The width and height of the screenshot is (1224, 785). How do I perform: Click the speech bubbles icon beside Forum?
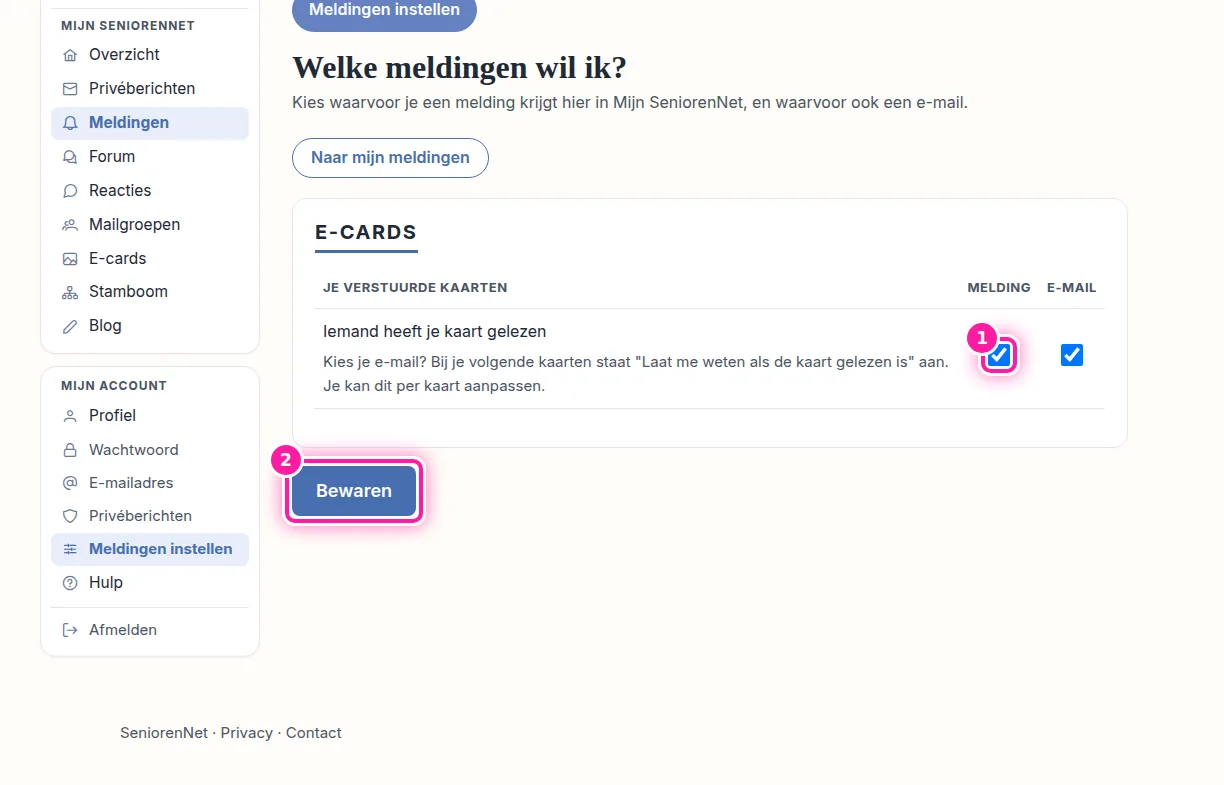[x=70, y=157]
